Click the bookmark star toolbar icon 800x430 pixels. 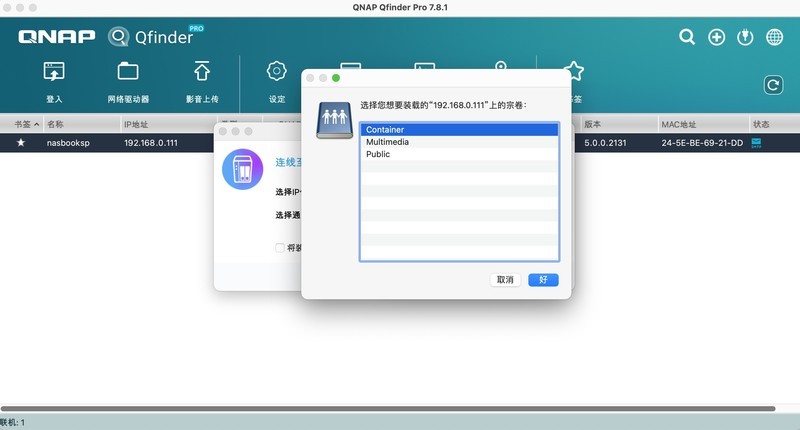click(575, 71)
